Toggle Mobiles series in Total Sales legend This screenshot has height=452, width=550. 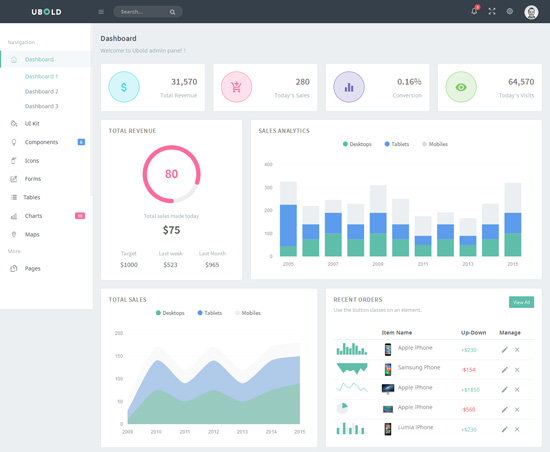[248, 313]
